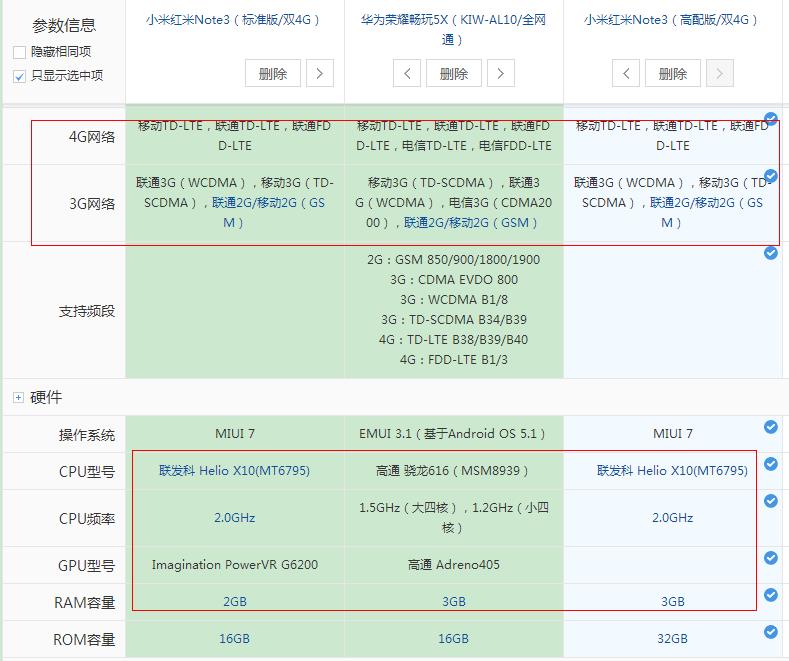Select the 高通 骁龙616（MSM8939） cell
Viewport: 789px width, 661px height.
click(x=452, y=471)
